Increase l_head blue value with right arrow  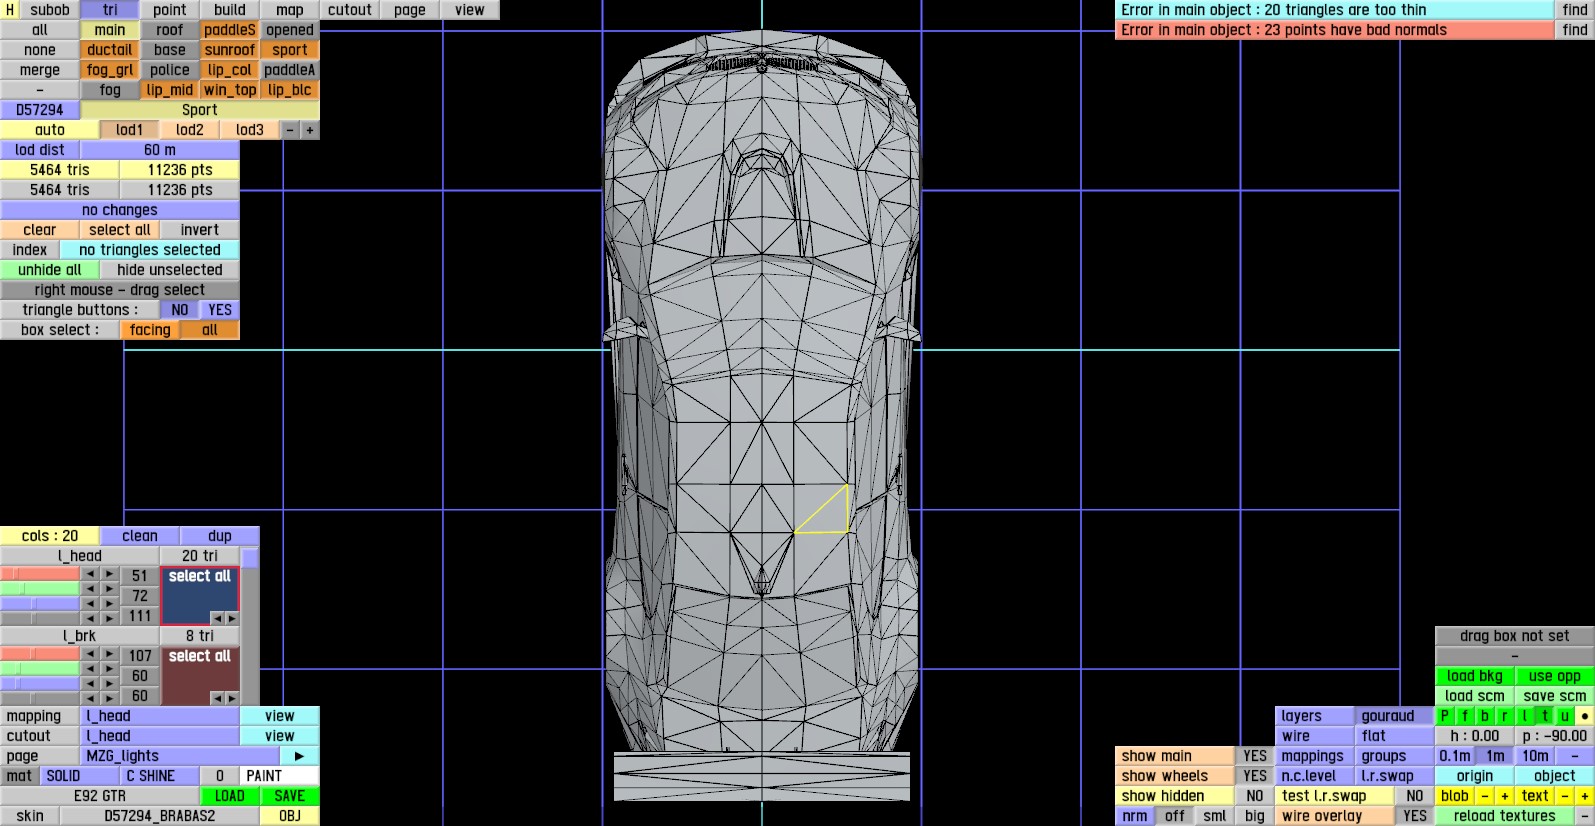coord(110,604)
